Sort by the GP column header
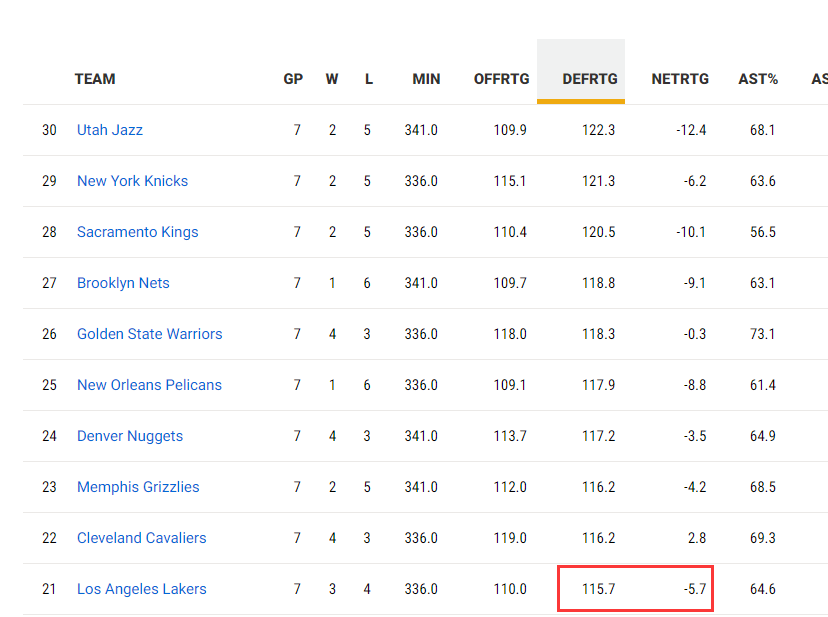Image resolution: width=828 pixels, height=617 pixels. pos(293,79)
